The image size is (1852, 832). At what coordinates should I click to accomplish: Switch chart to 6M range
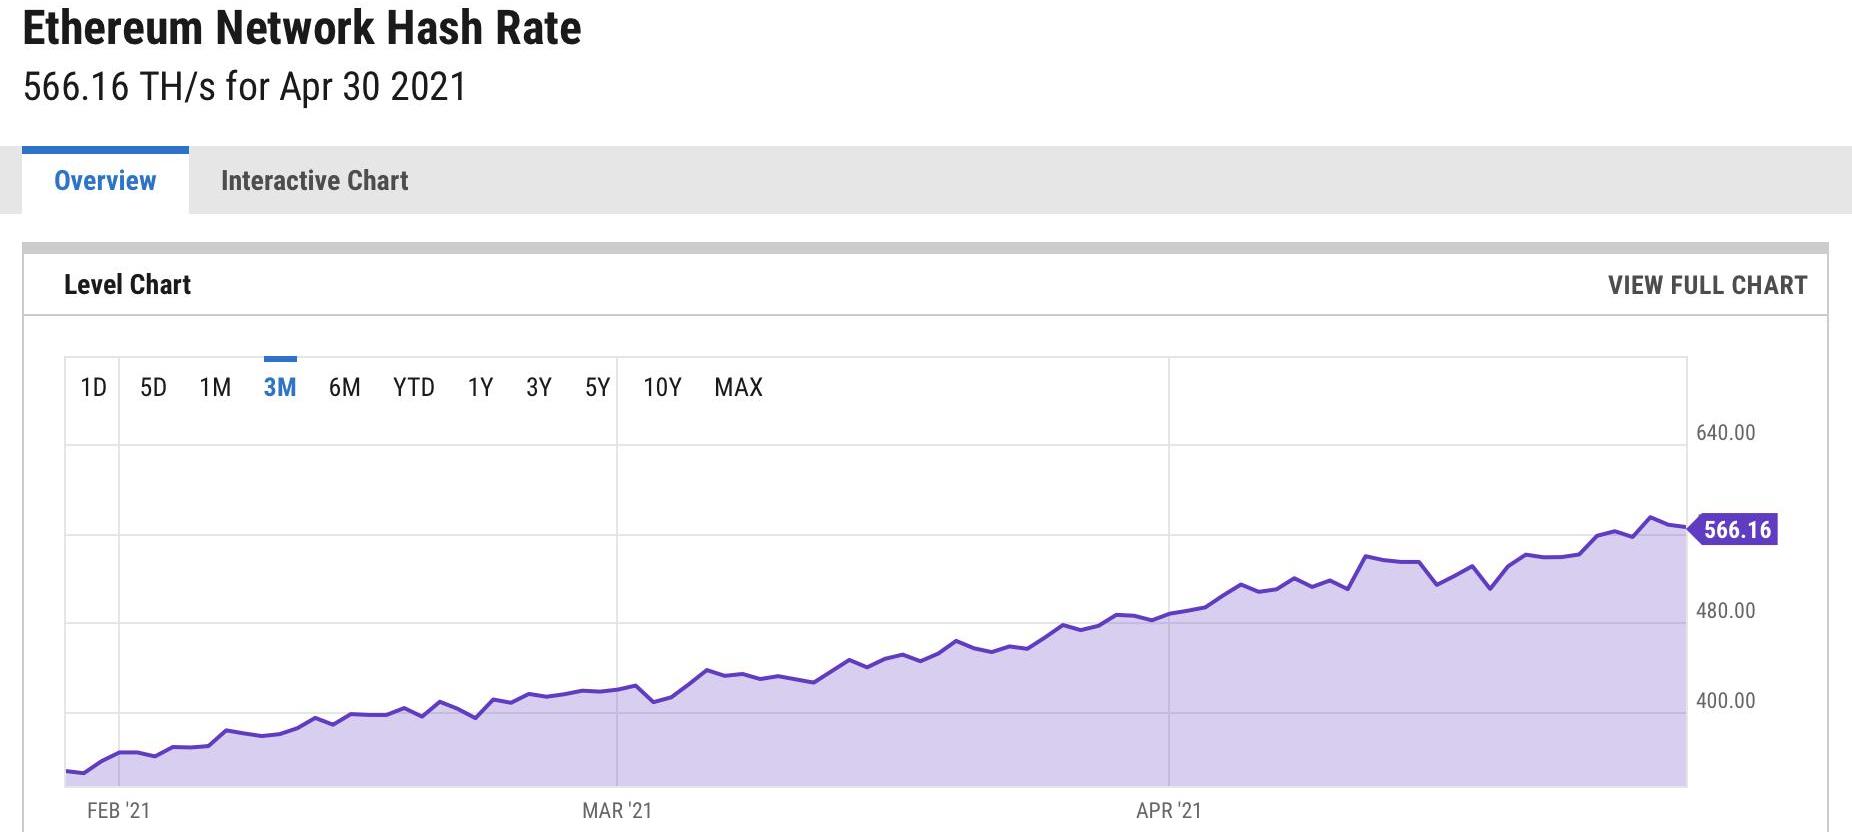pos(344,387)
